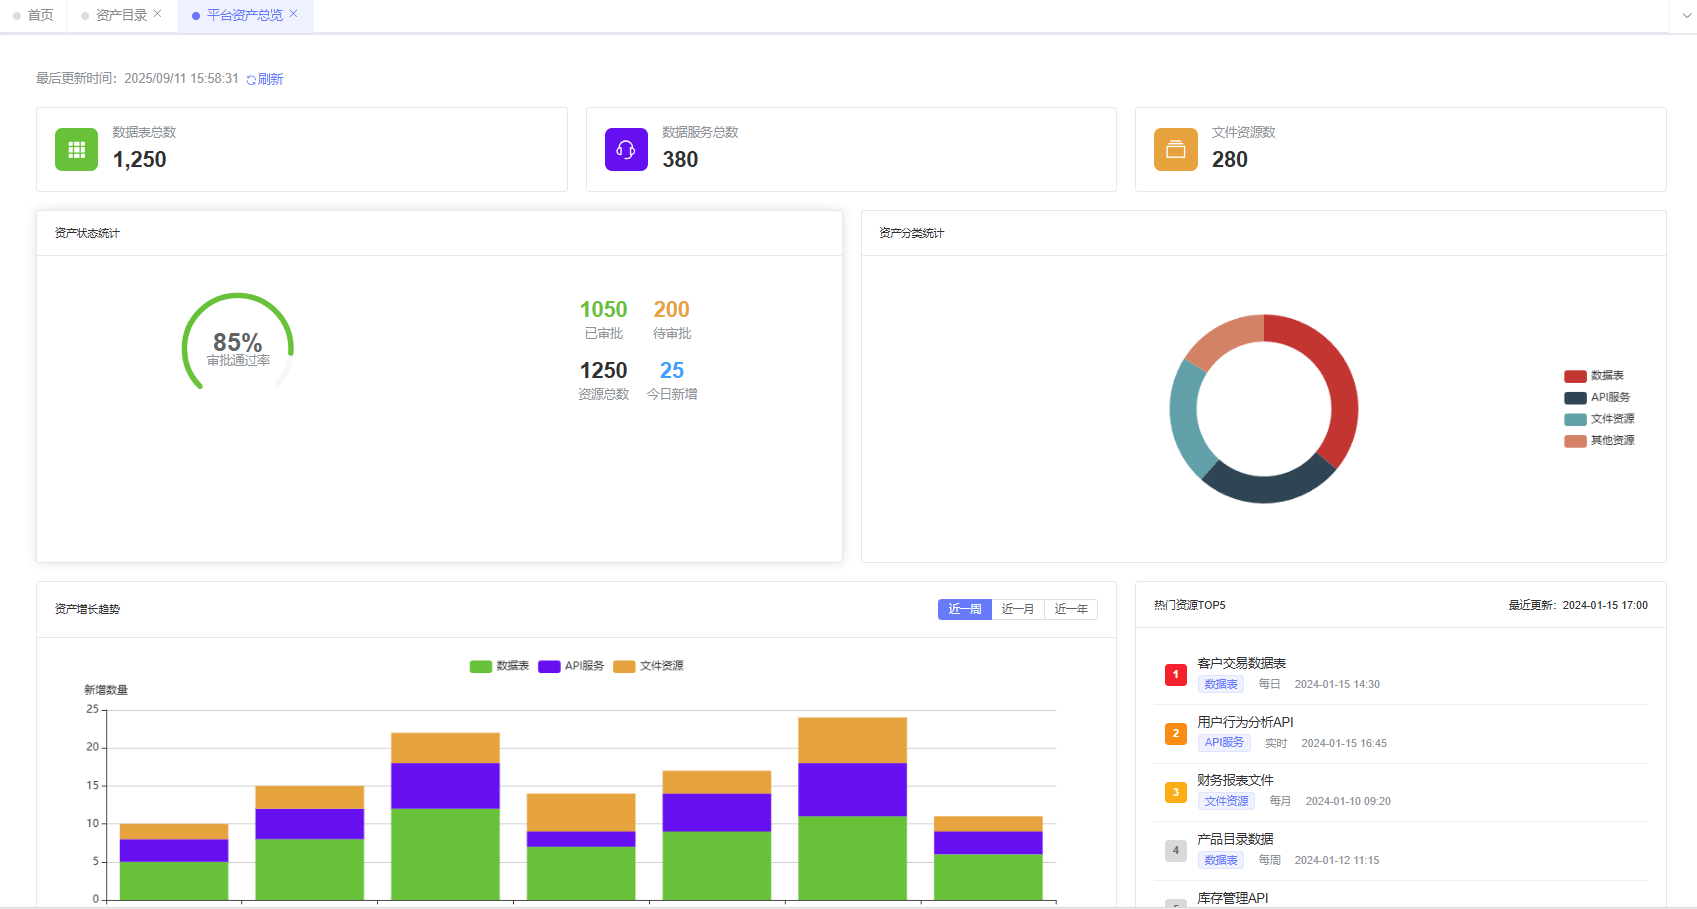Close the 资产目录 tab
Screen dimensions: 1697x909
158,14
